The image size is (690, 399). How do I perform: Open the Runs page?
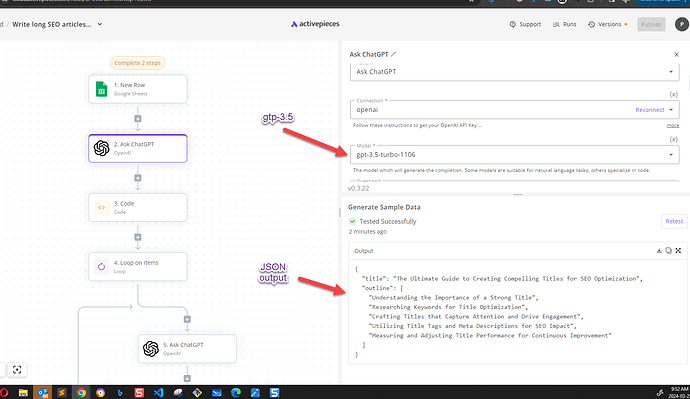point(565,24)
